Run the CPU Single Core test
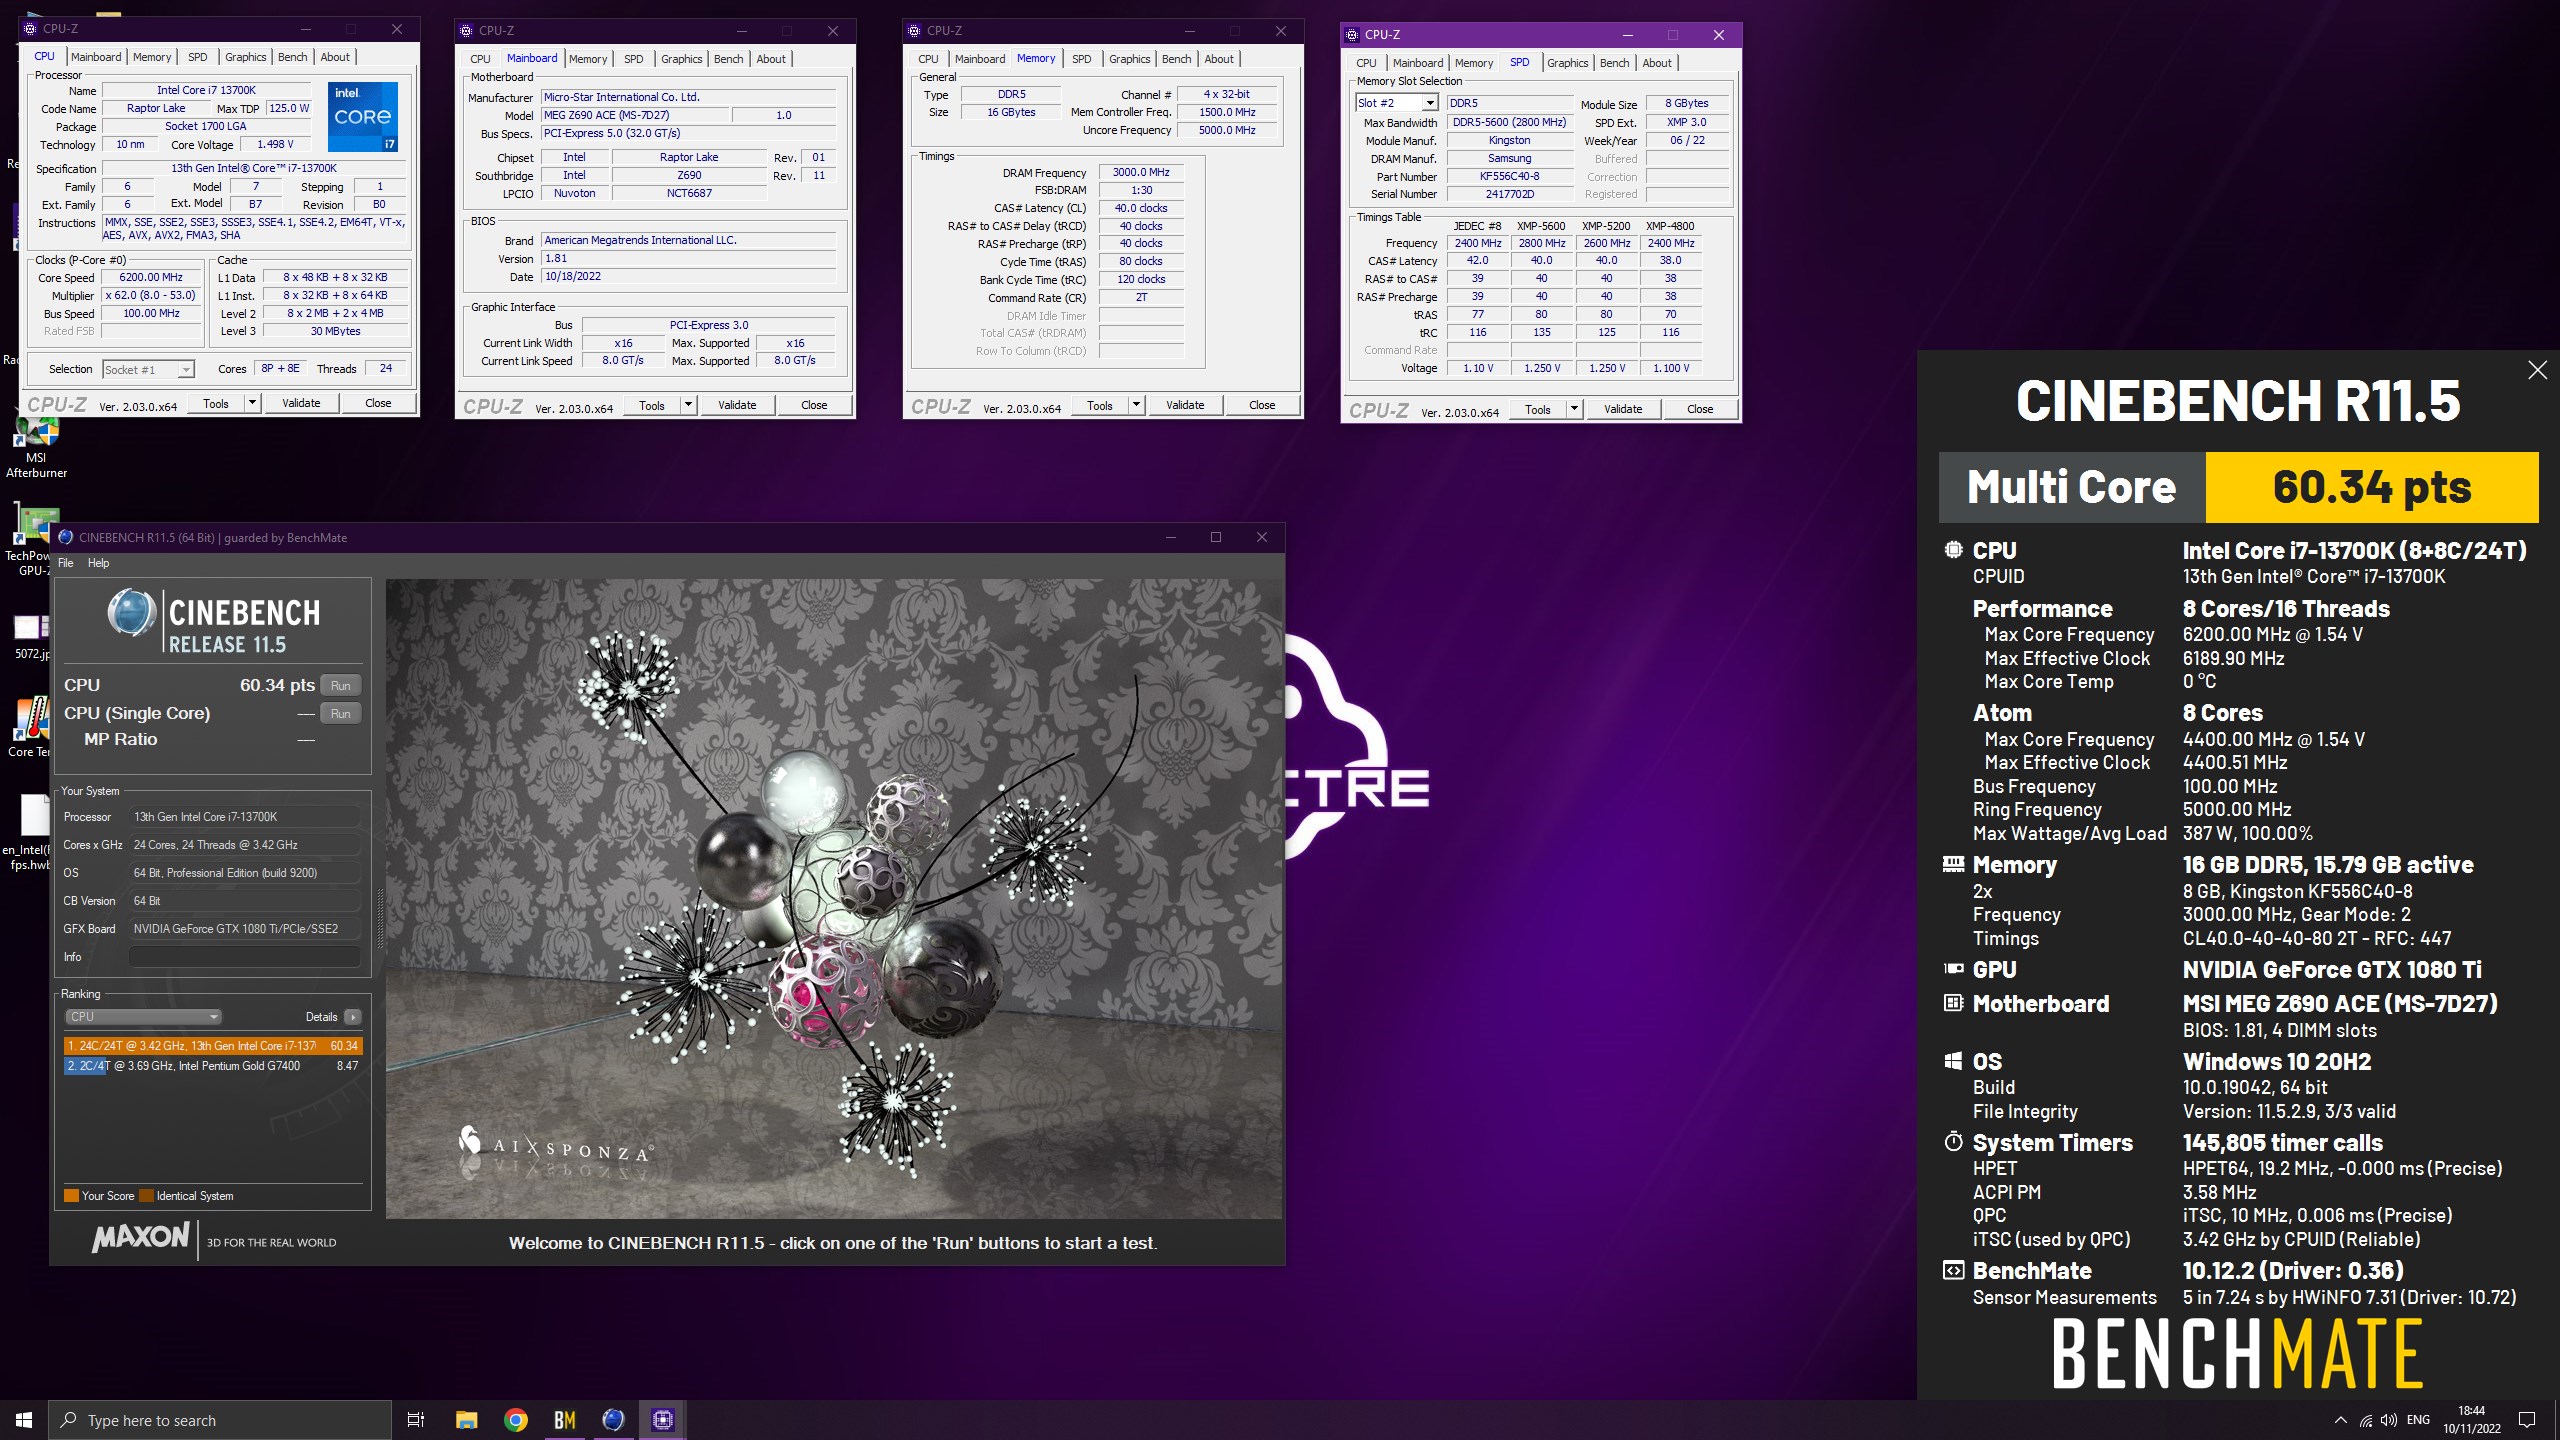Viewport: 2560px width, 1440px height. [x=340, y=713]
